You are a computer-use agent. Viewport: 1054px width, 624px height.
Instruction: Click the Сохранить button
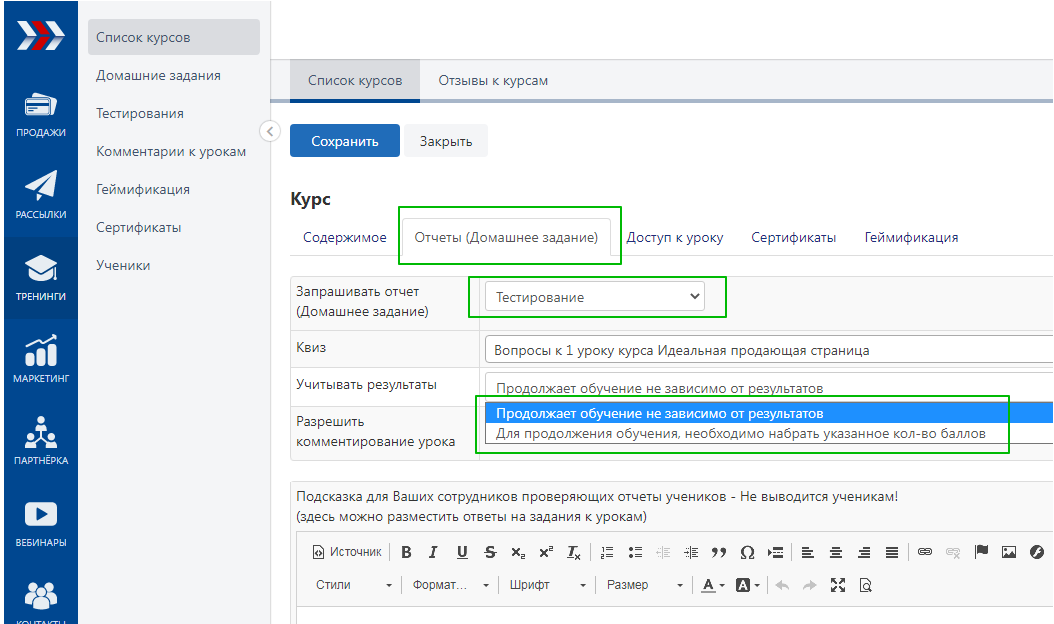345,141
